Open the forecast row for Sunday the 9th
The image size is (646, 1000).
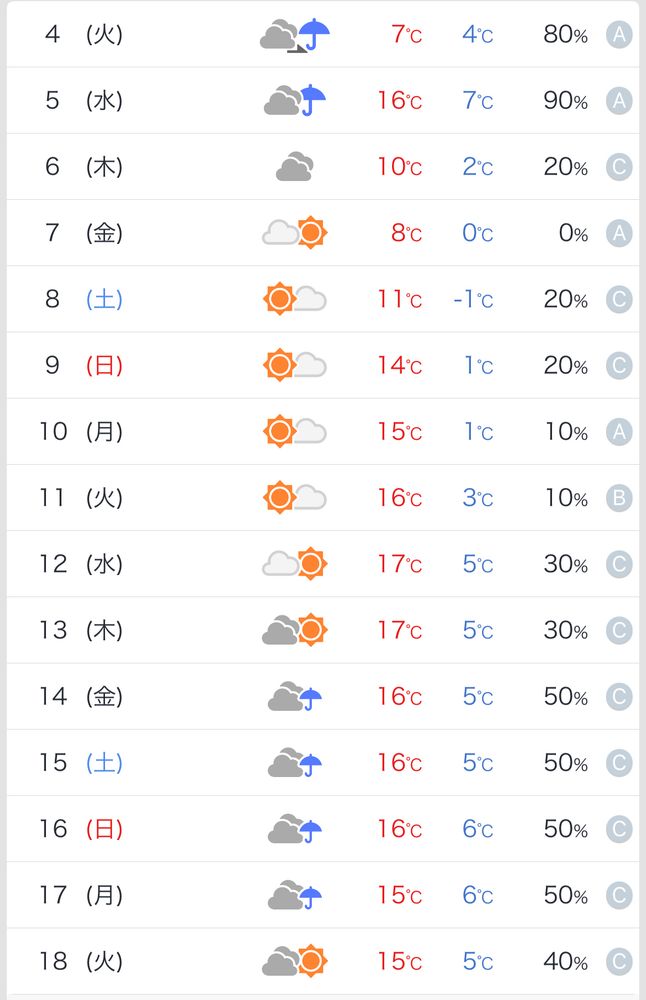(323, 365)
